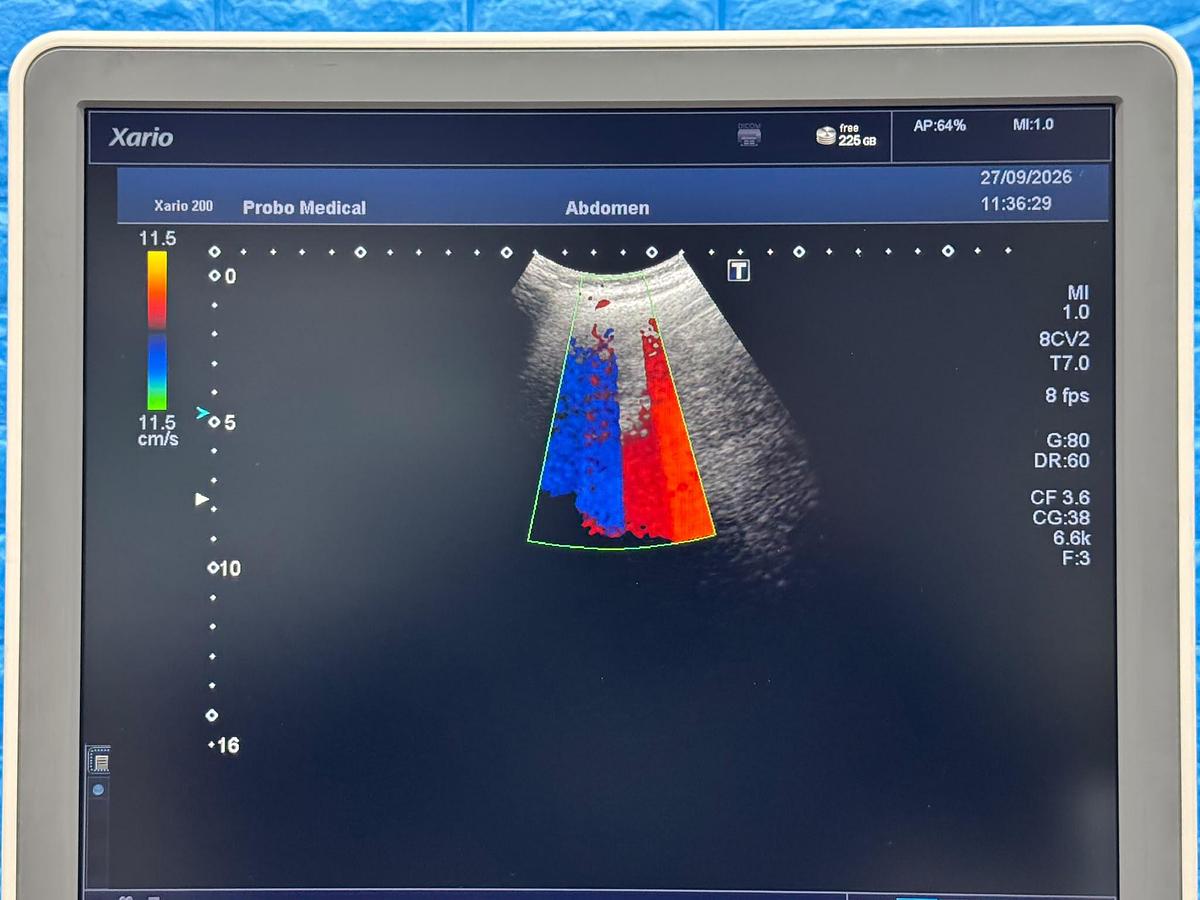Click the MI:1.0 readout in the top bar
This screenshot has width=1200, height=900.
[1033, 124]
